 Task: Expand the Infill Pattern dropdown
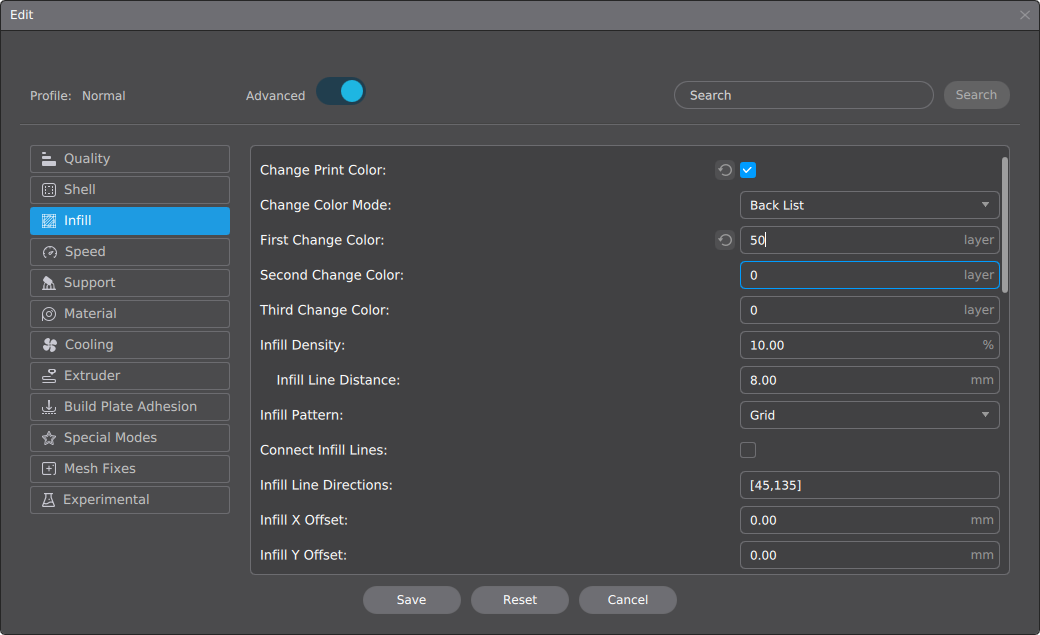pos(869,415)
